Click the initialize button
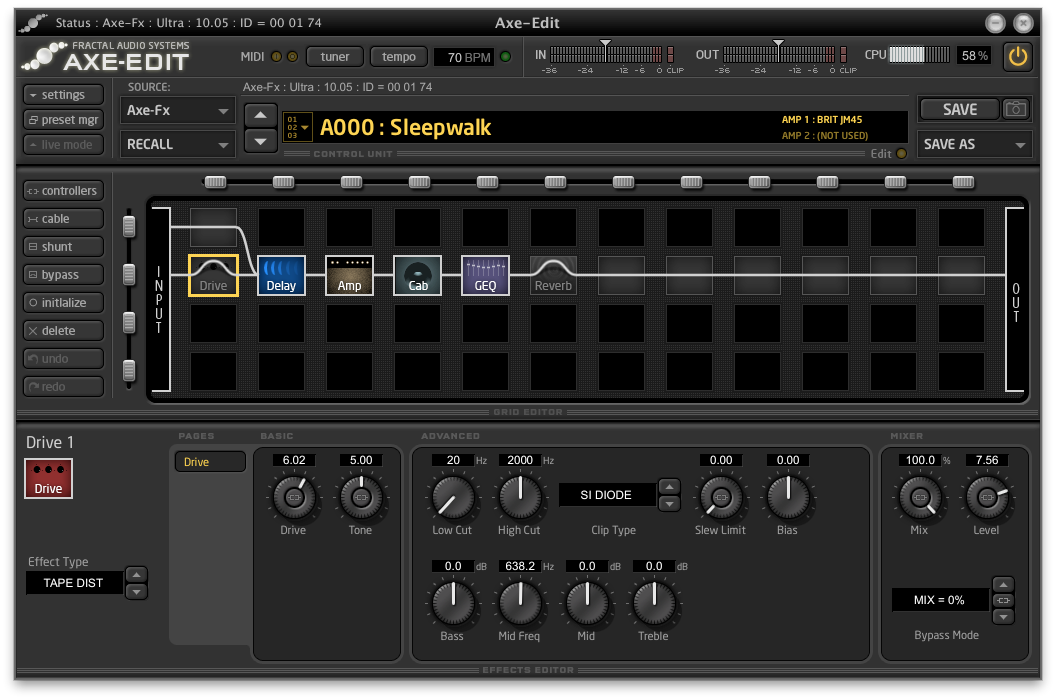Screen dimensions: 1056x700 [x=63, y=303]
